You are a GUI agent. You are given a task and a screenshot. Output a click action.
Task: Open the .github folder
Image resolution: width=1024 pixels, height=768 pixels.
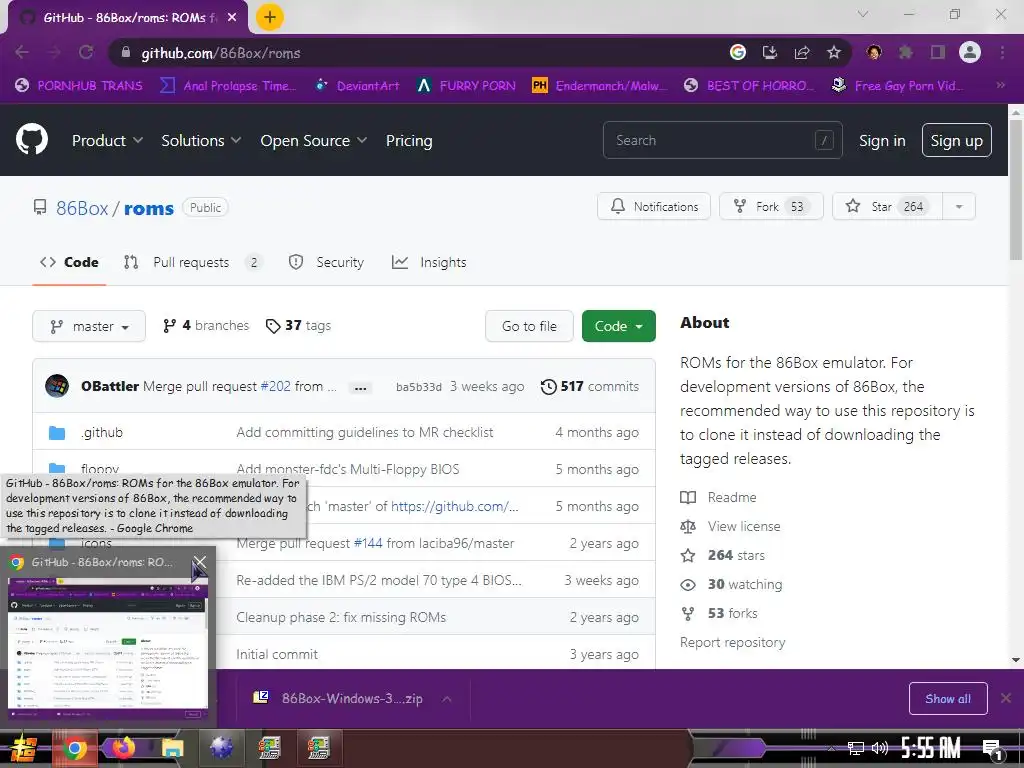[102, 432]
